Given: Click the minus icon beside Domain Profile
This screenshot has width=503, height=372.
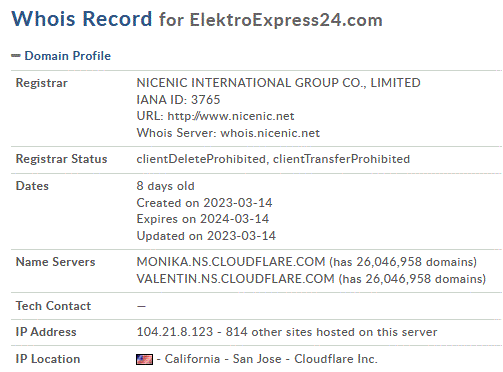Looking at the screenshot, I should pyautogui.click(x=16, y=56).
